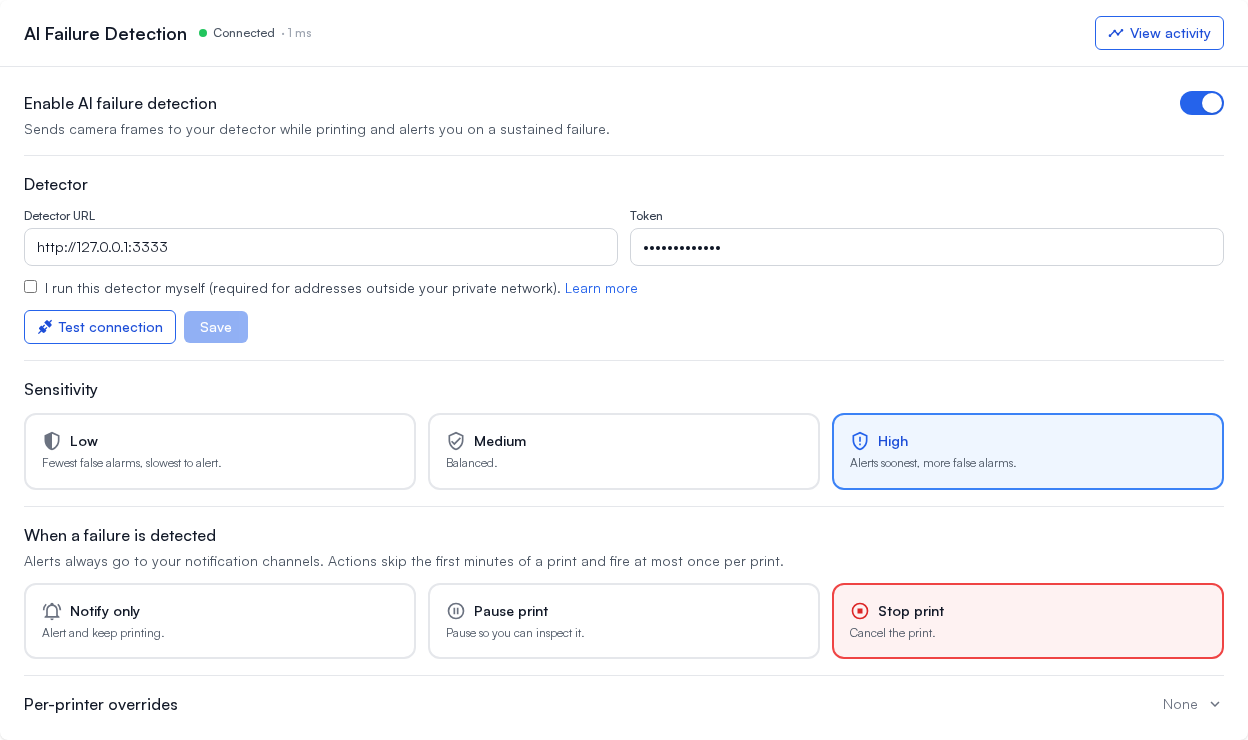The image size is (1248, 740).
Task: Click the bell icon on Notify only card
Action: pyautogui.click(x=52, y=611)
